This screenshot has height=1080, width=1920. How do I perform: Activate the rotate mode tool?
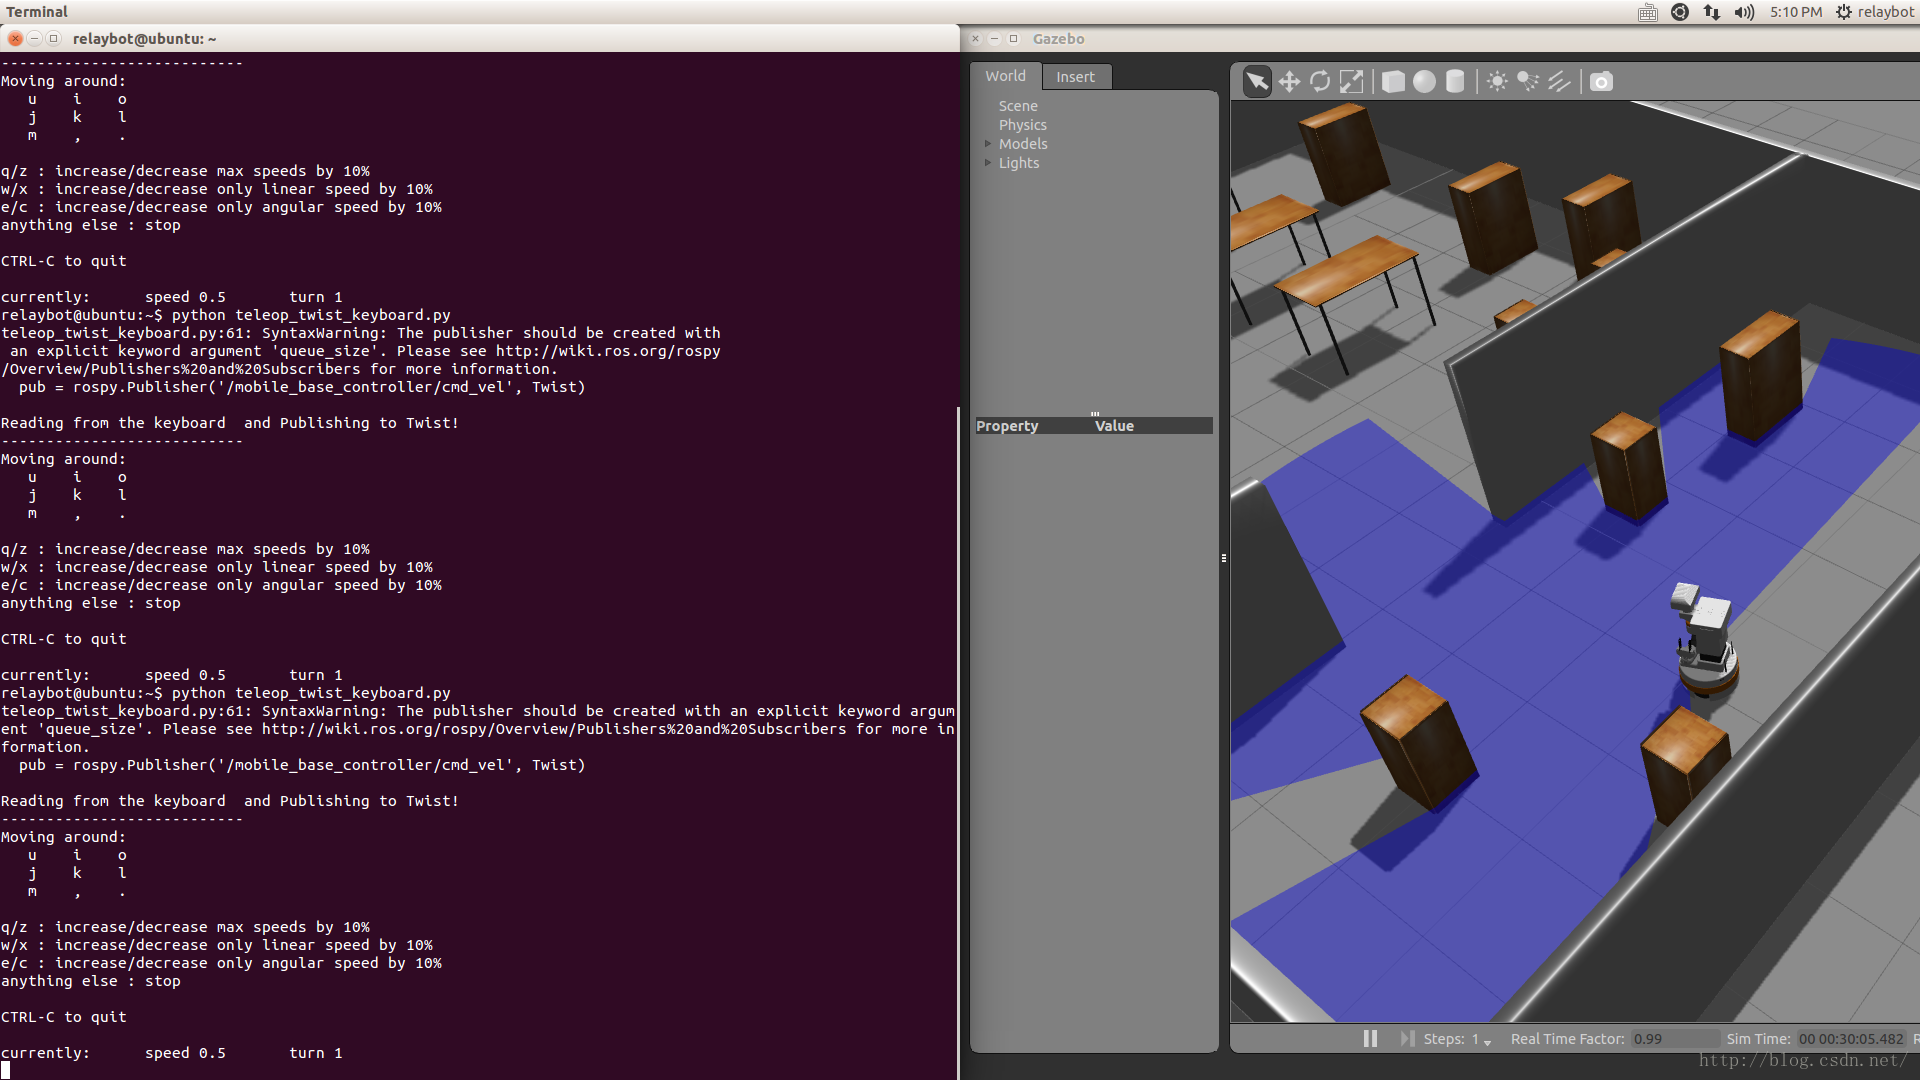pos(1320,81)
